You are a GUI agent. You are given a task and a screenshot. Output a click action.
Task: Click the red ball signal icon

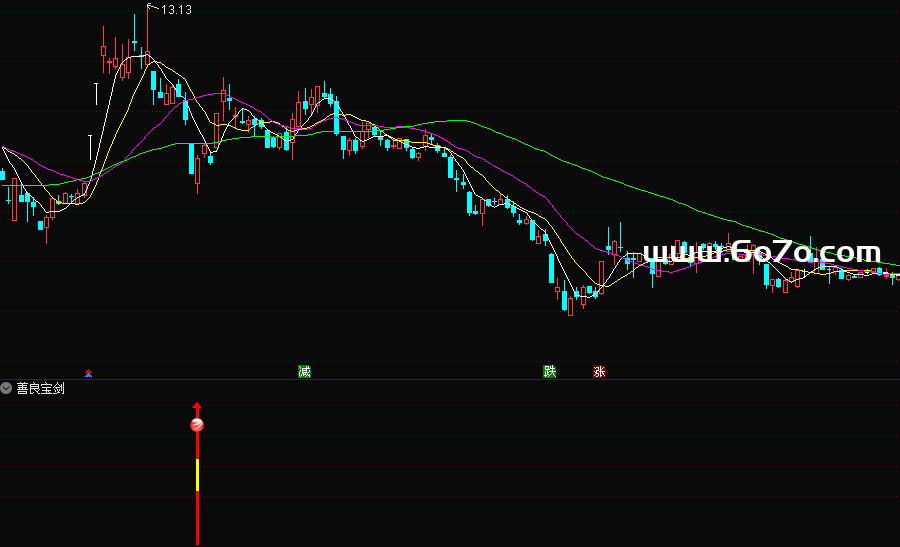pos(197,425)
